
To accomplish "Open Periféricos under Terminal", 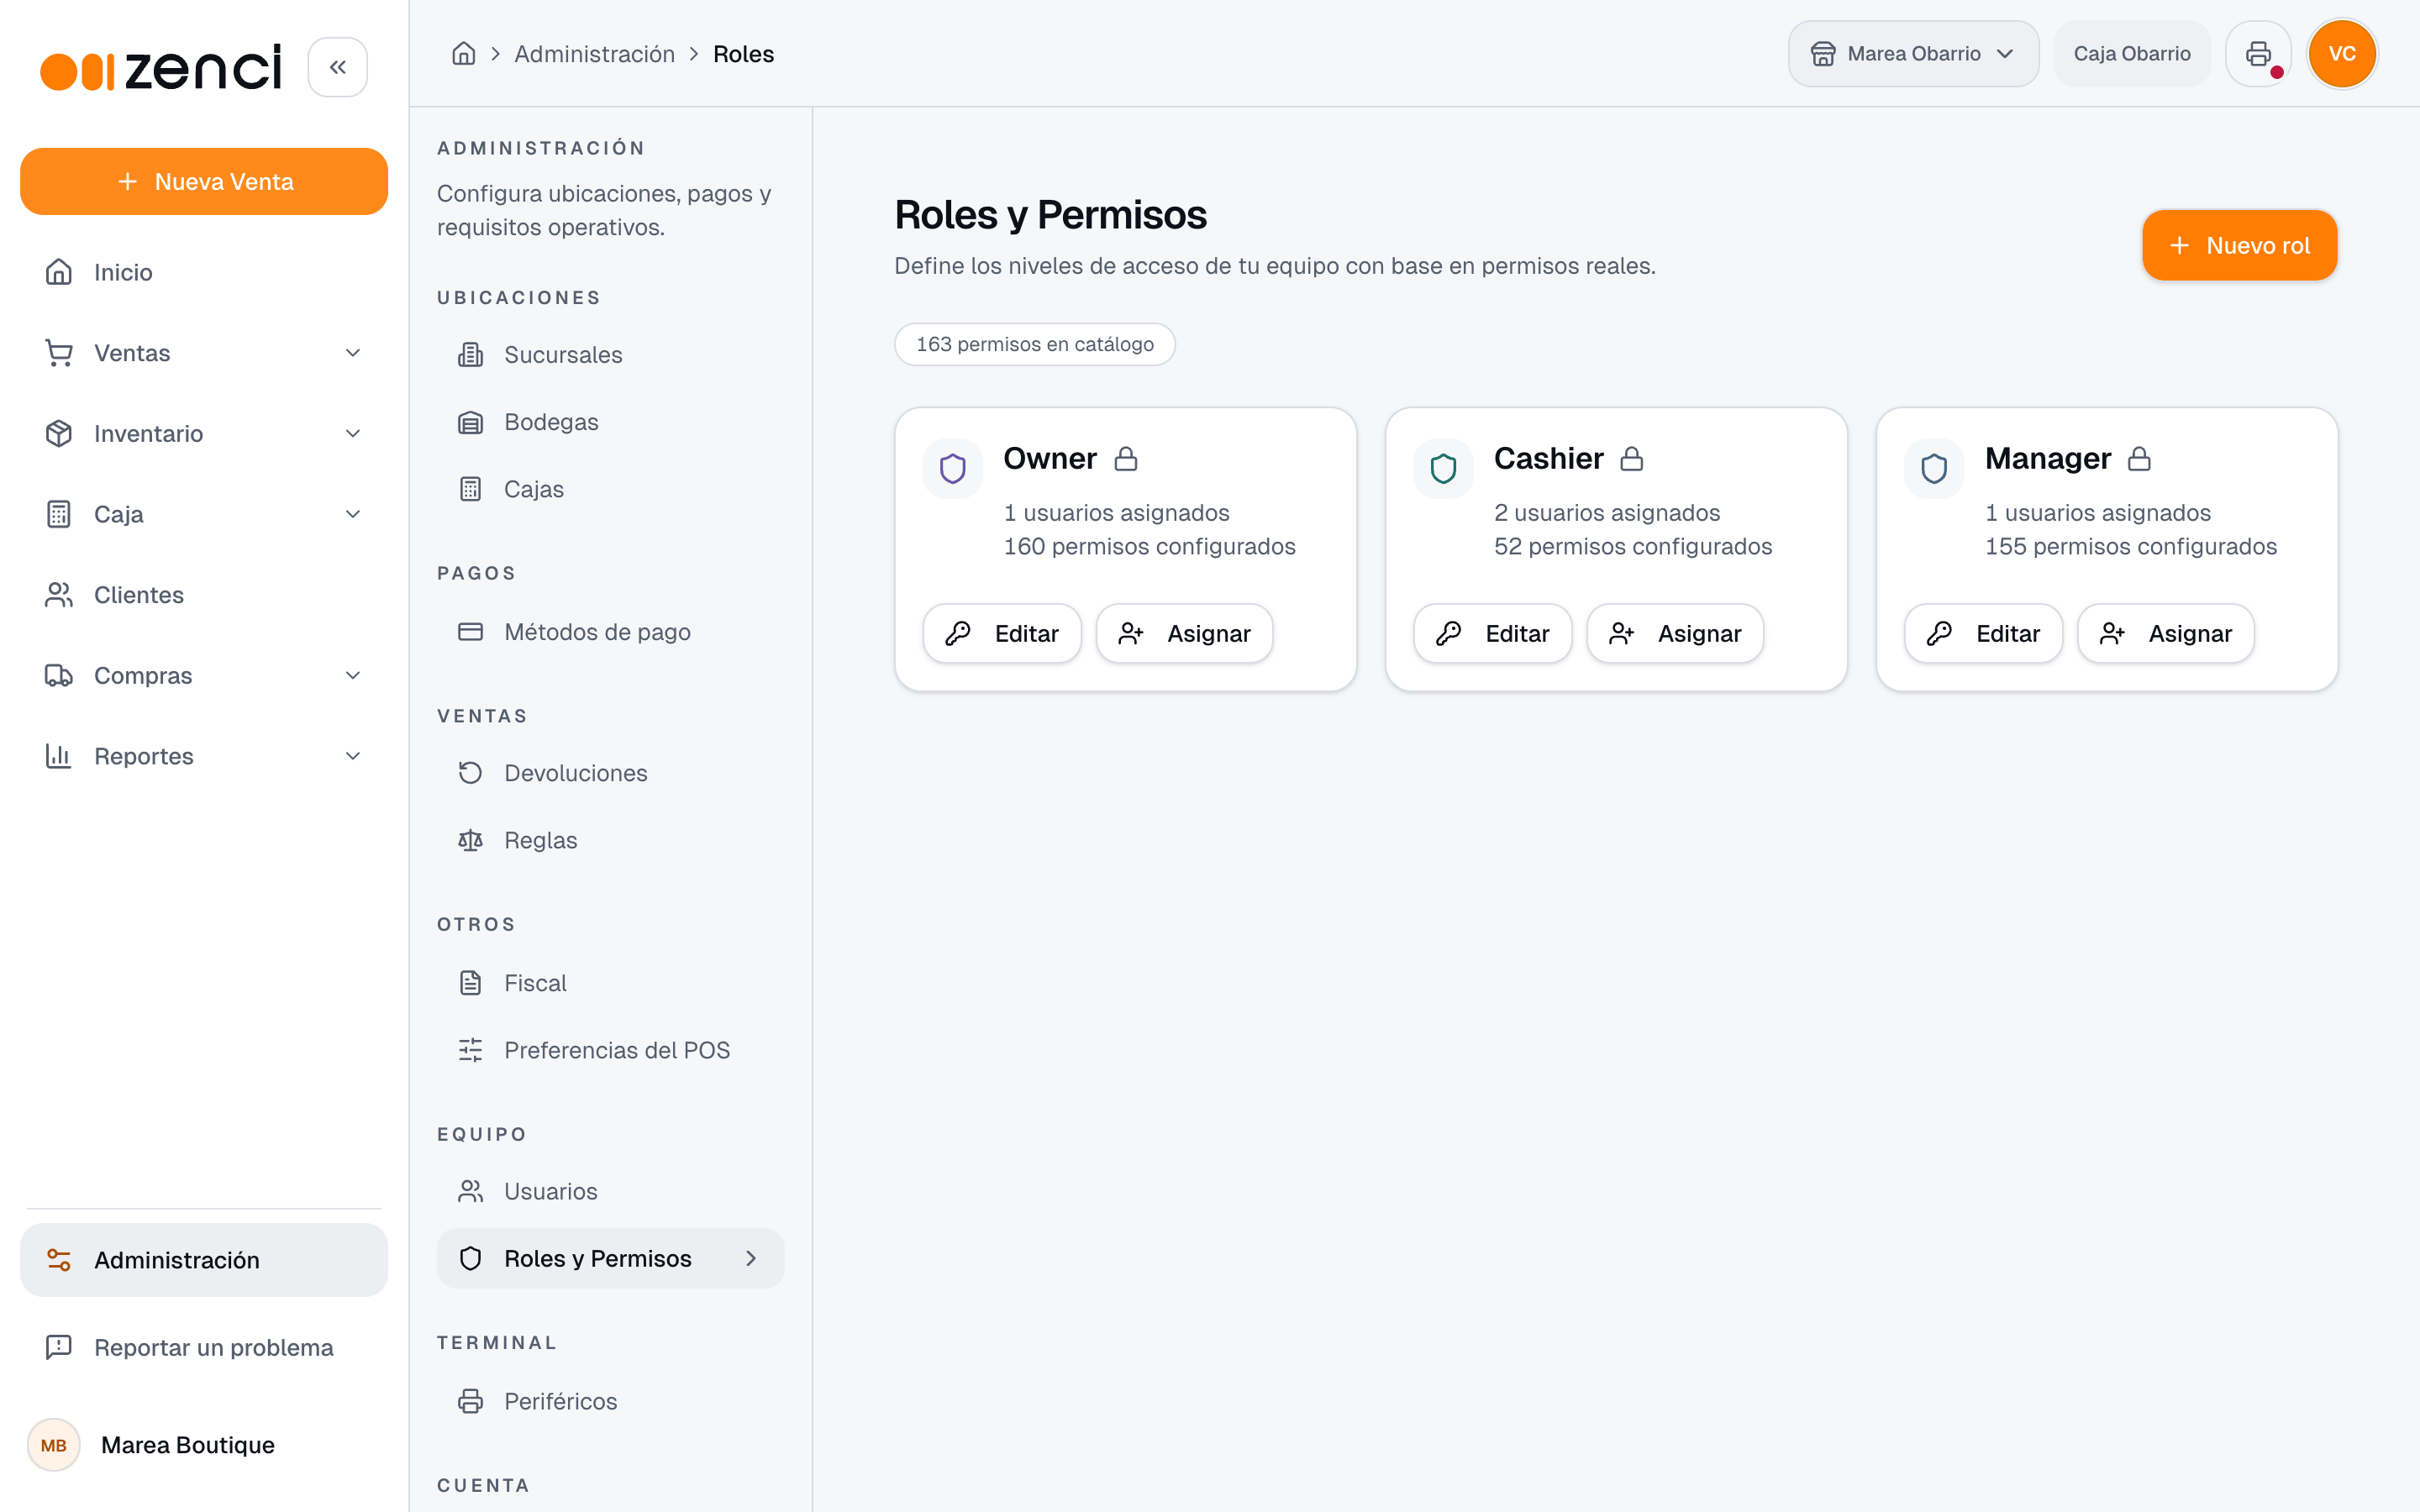I will [x=610, y=1401].
